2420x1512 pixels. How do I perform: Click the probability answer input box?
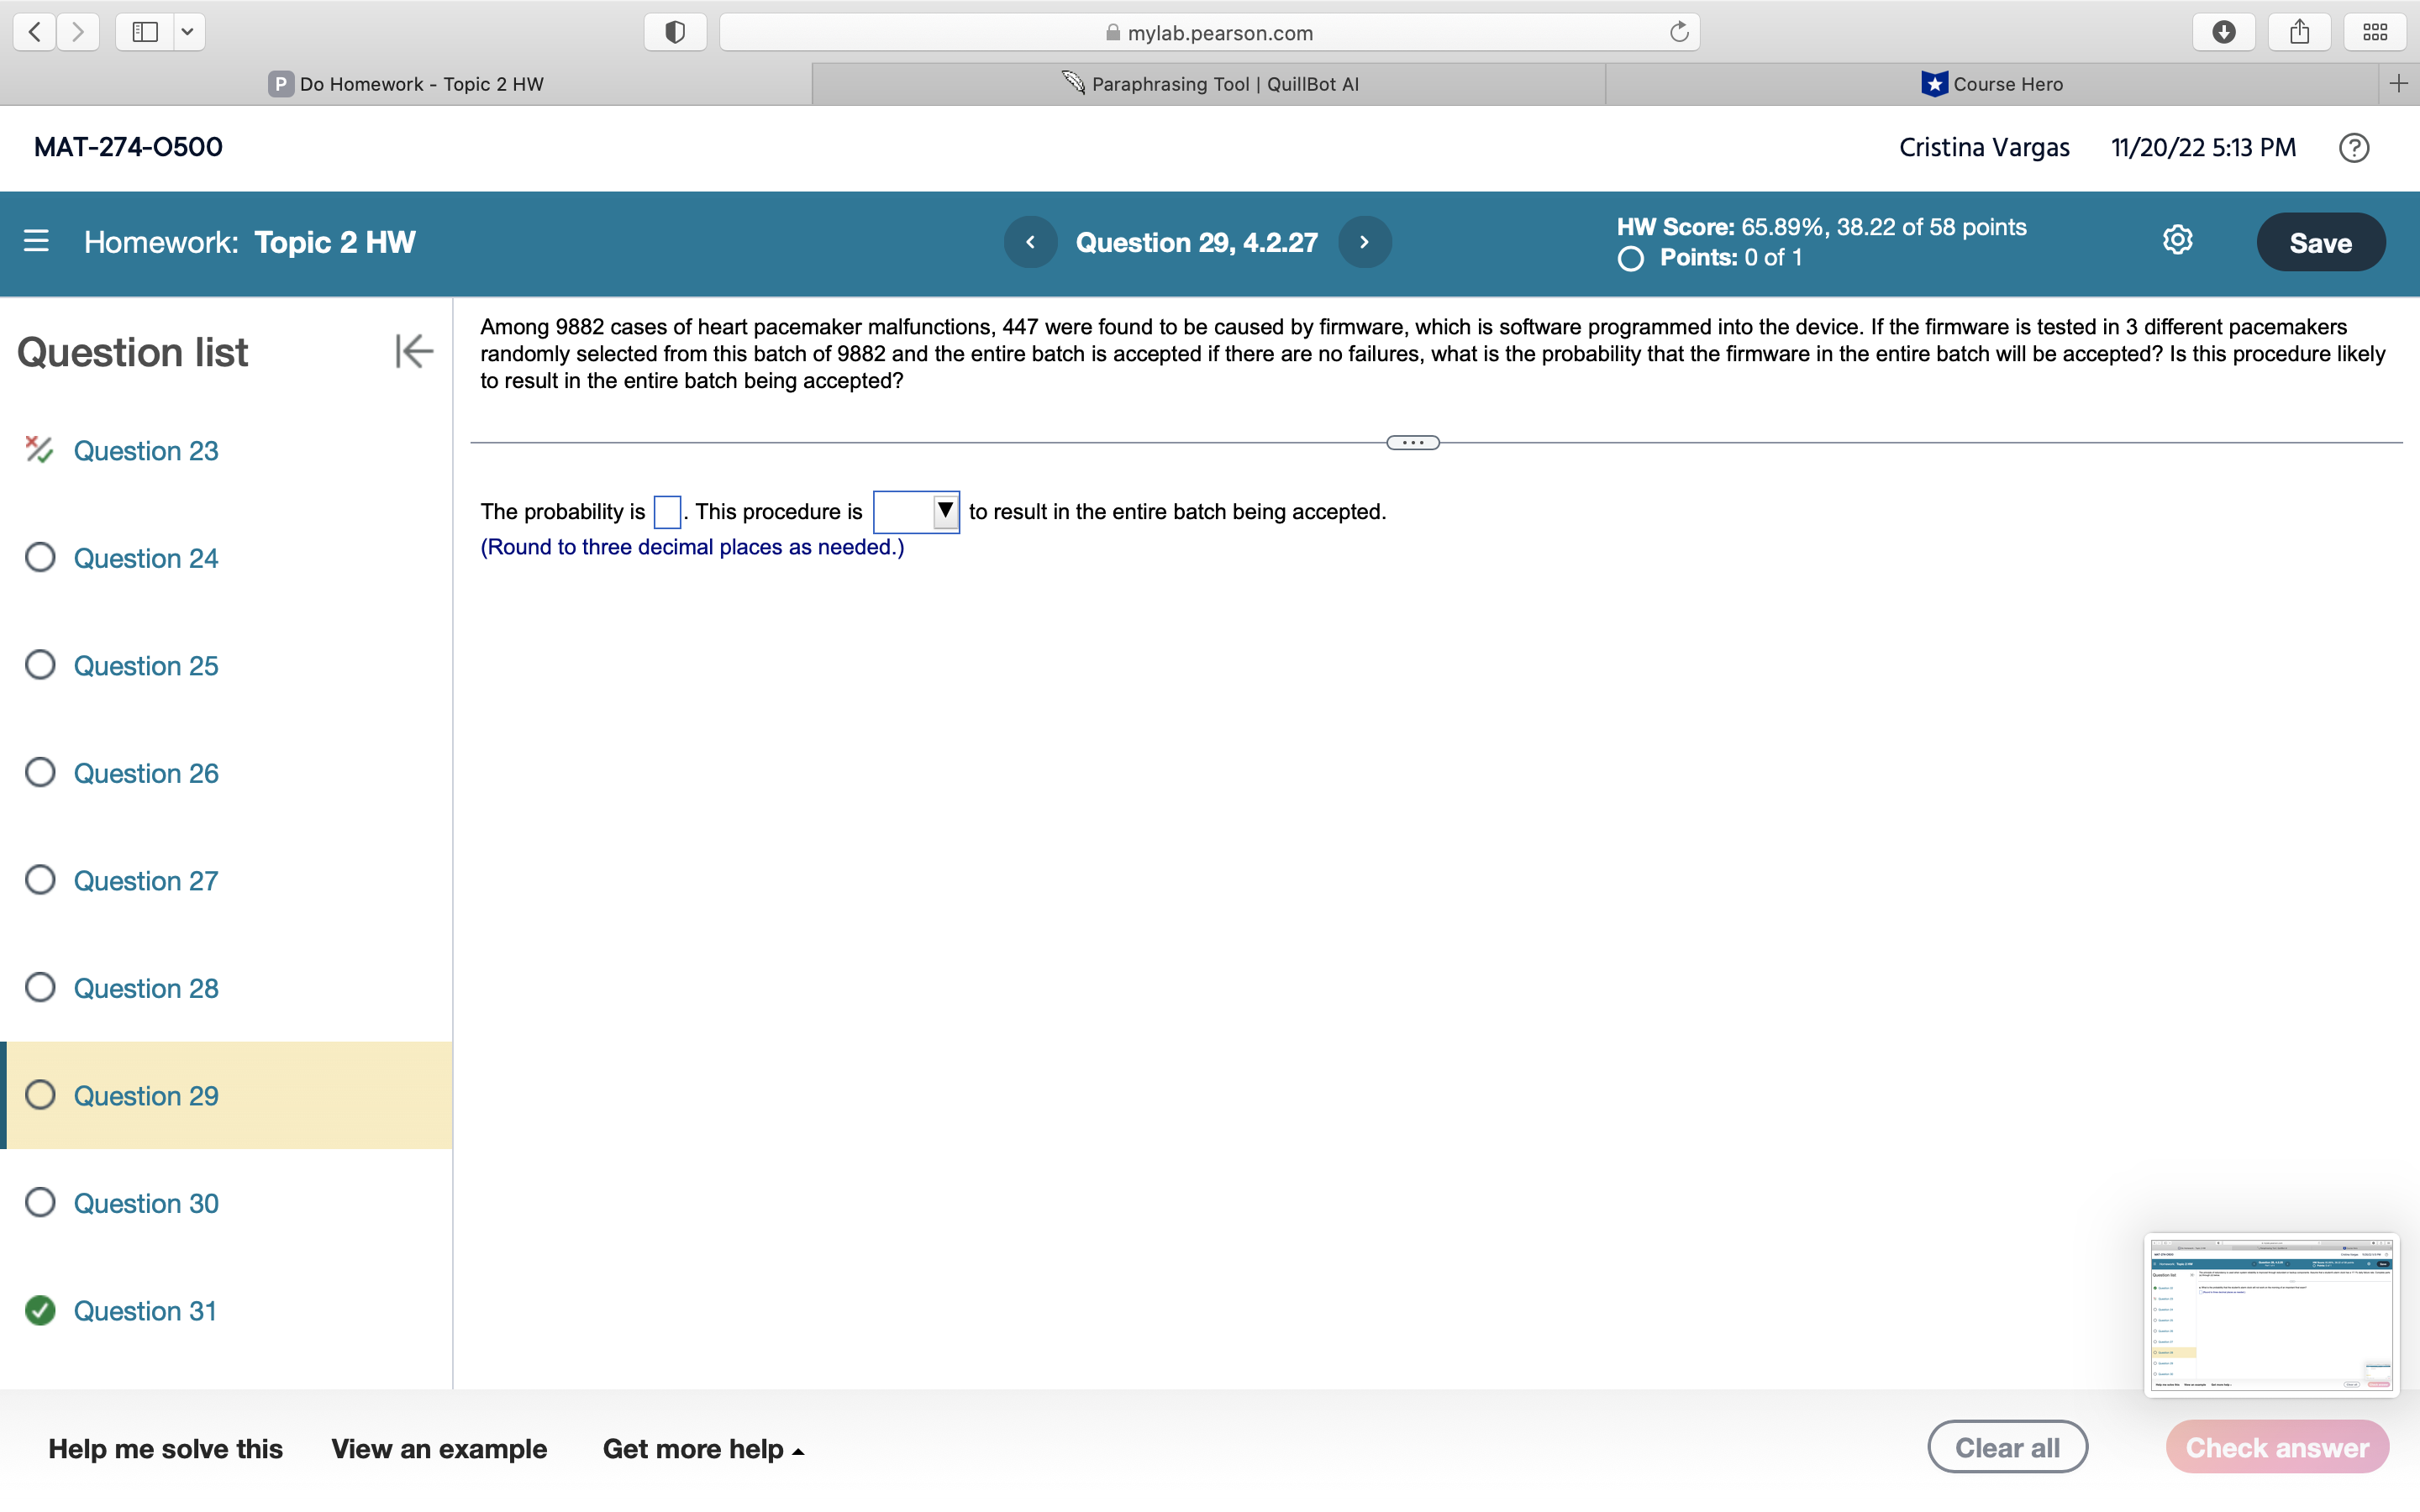click(x=666, y=511)
